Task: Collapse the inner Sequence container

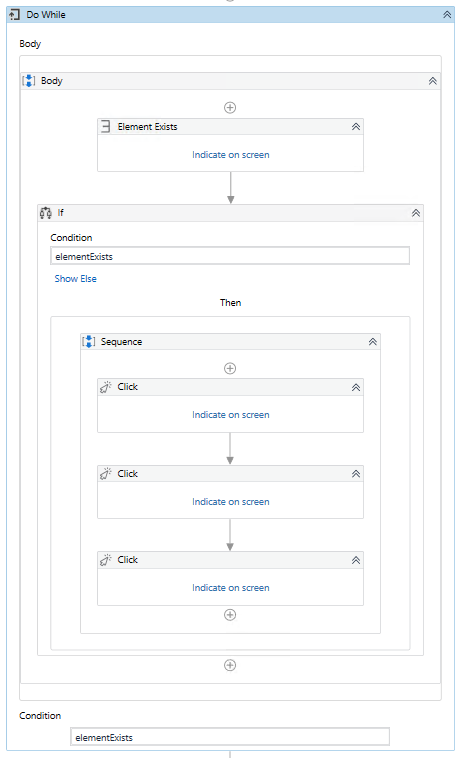Action: point(373,342)
